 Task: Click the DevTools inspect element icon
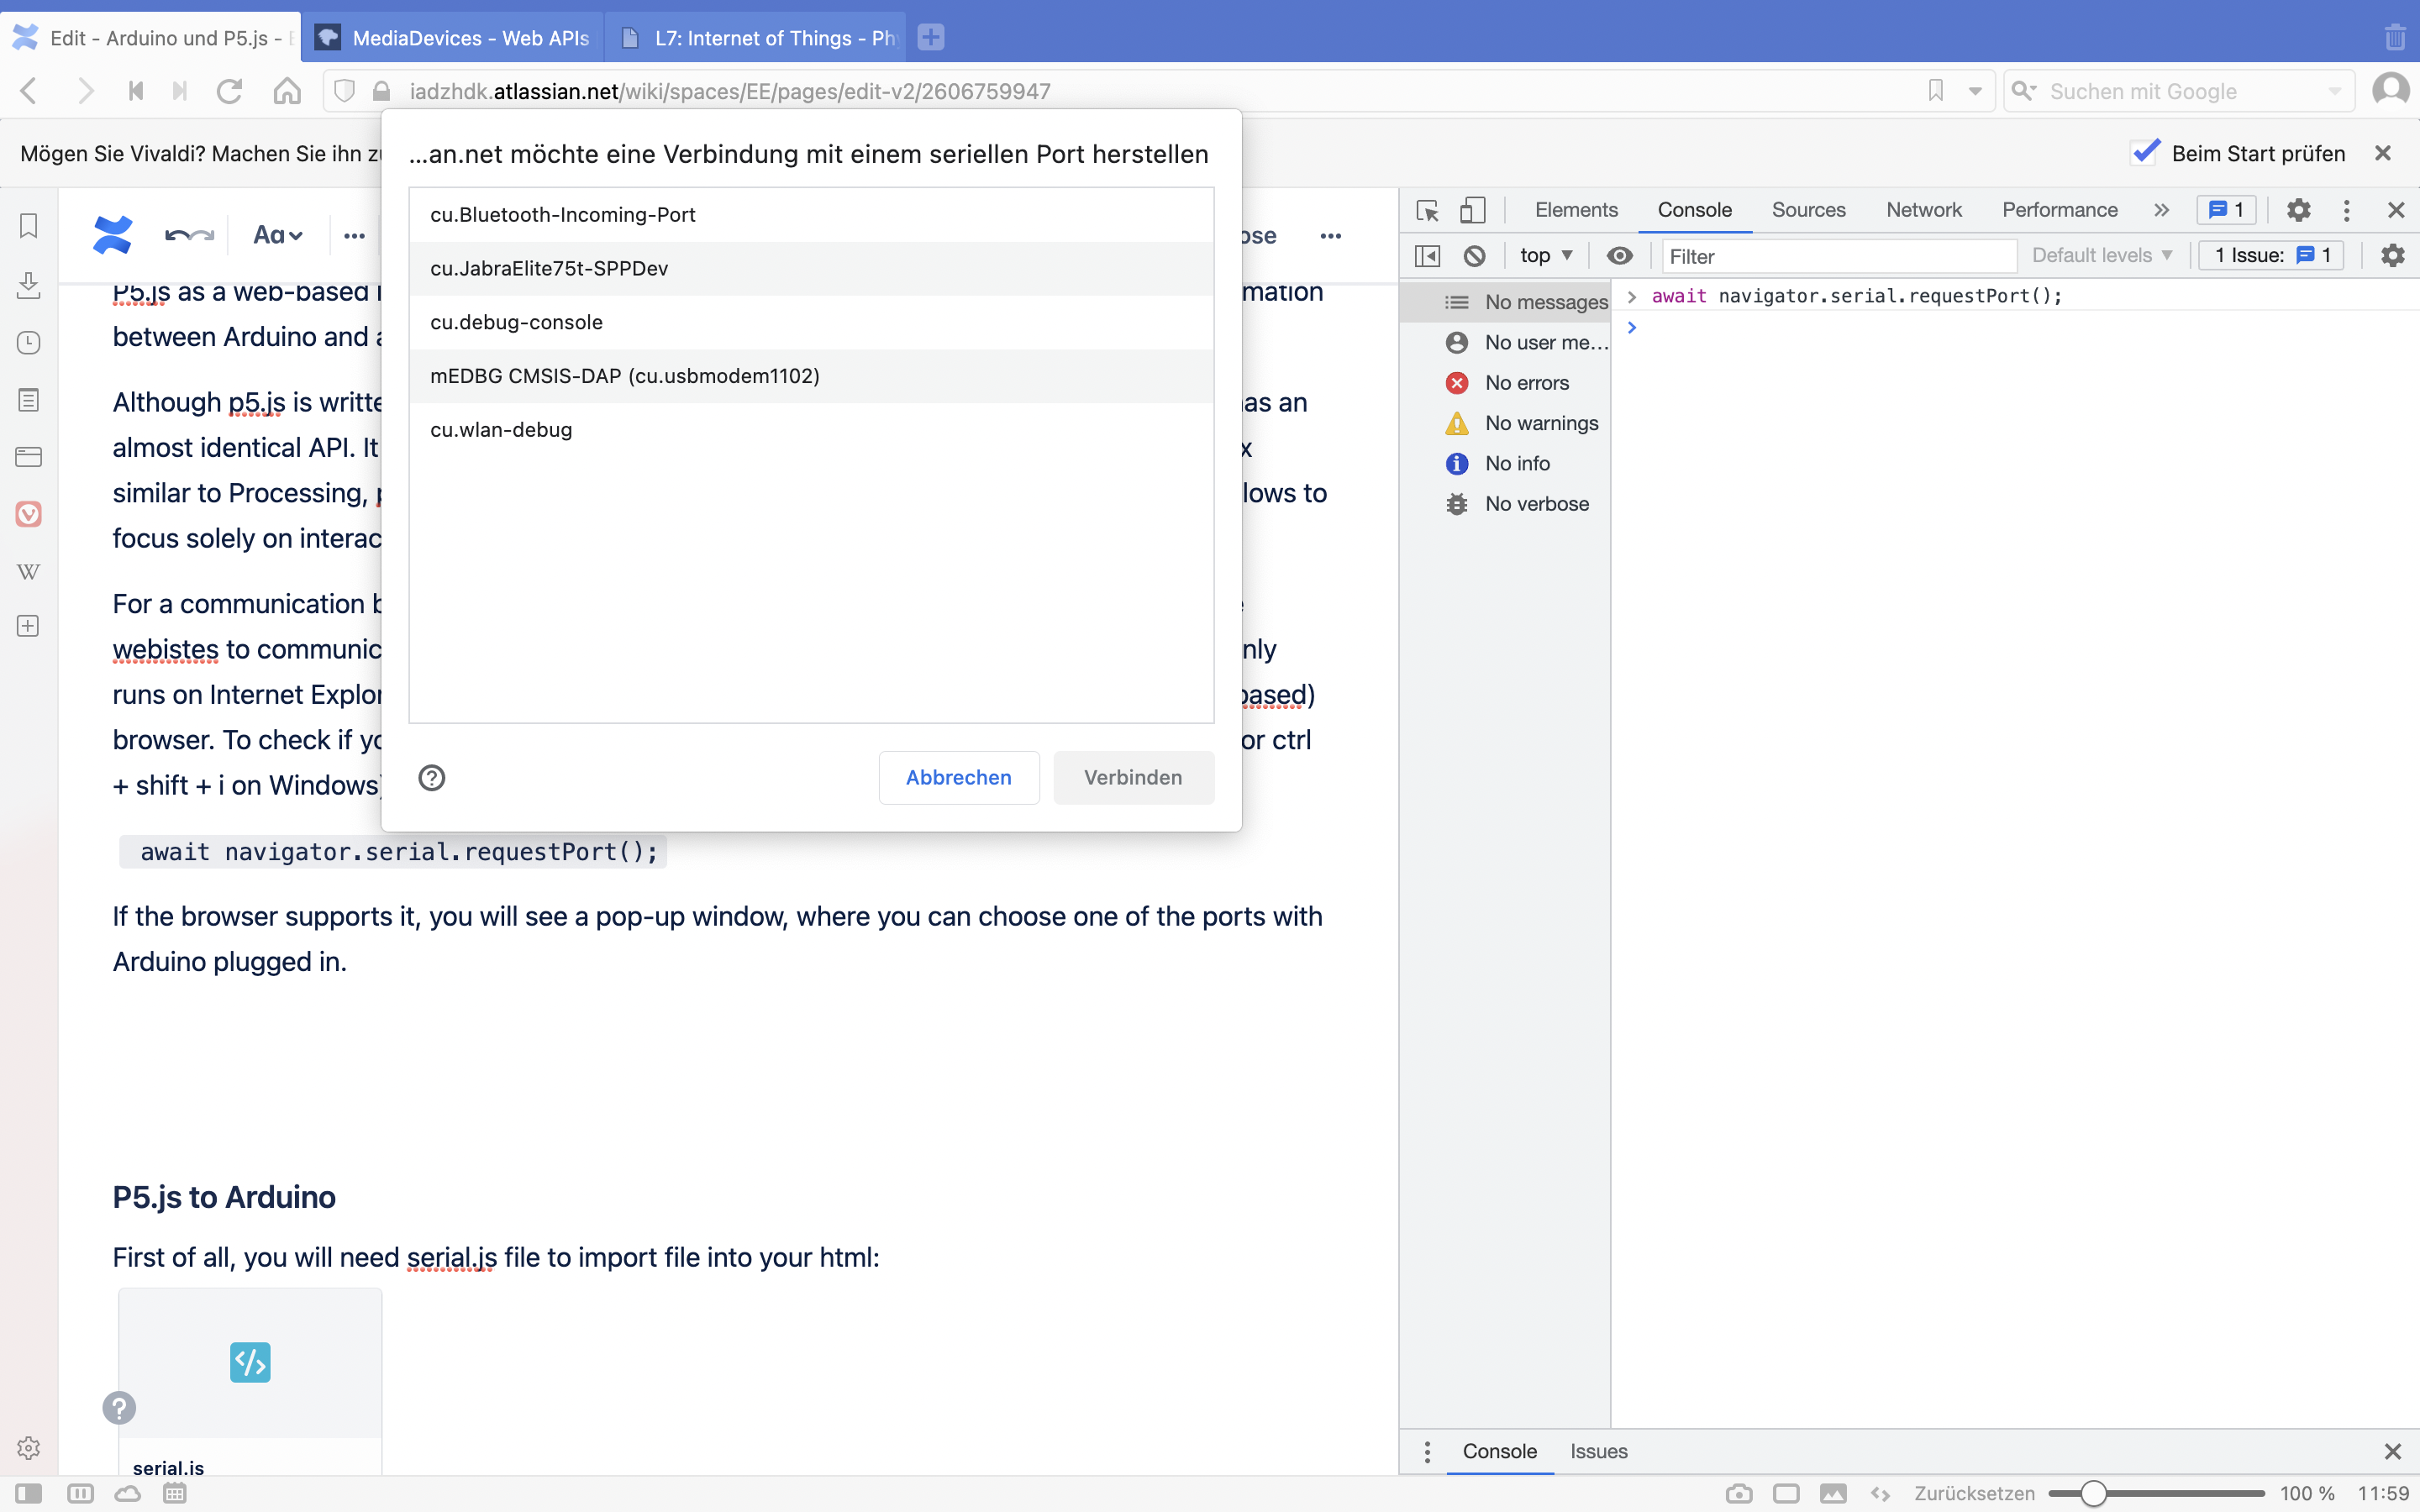pyautogui.click(x=1427, y=210)
